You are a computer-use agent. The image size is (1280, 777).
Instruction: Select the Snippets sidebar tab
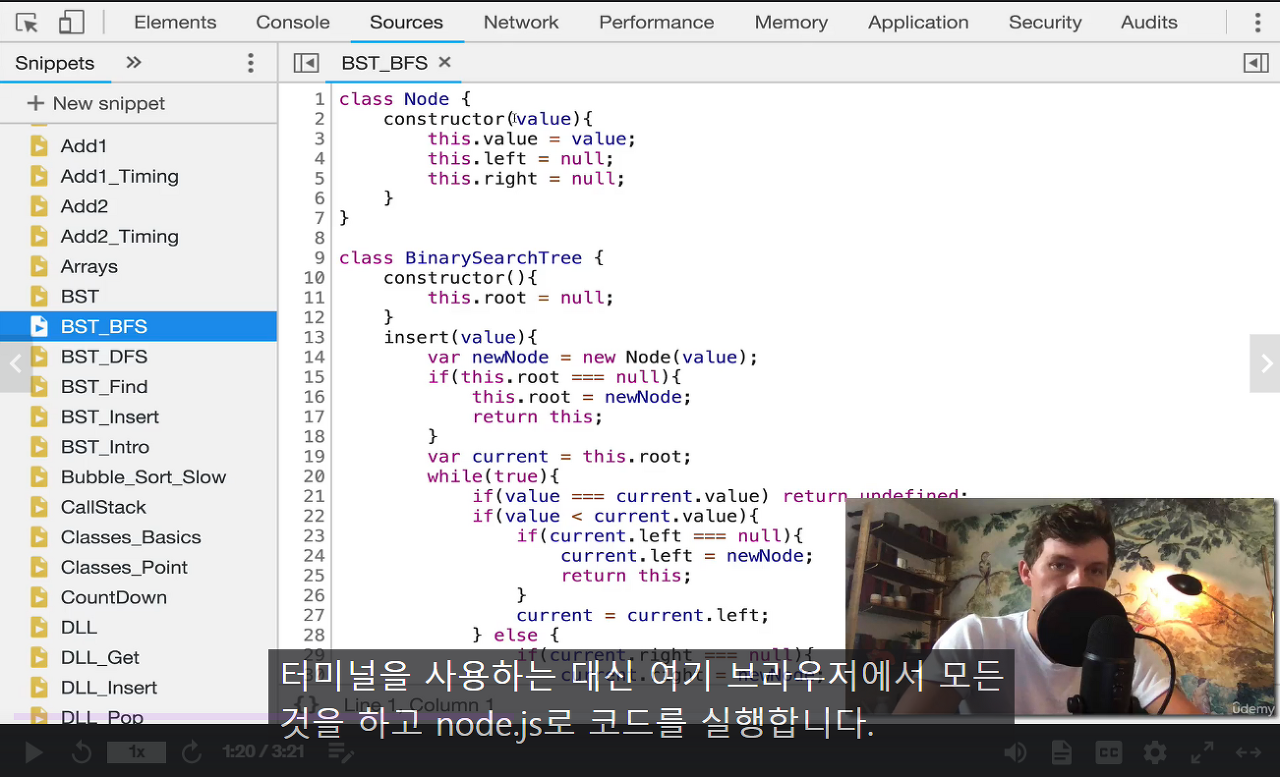click(x=55, y=63)
